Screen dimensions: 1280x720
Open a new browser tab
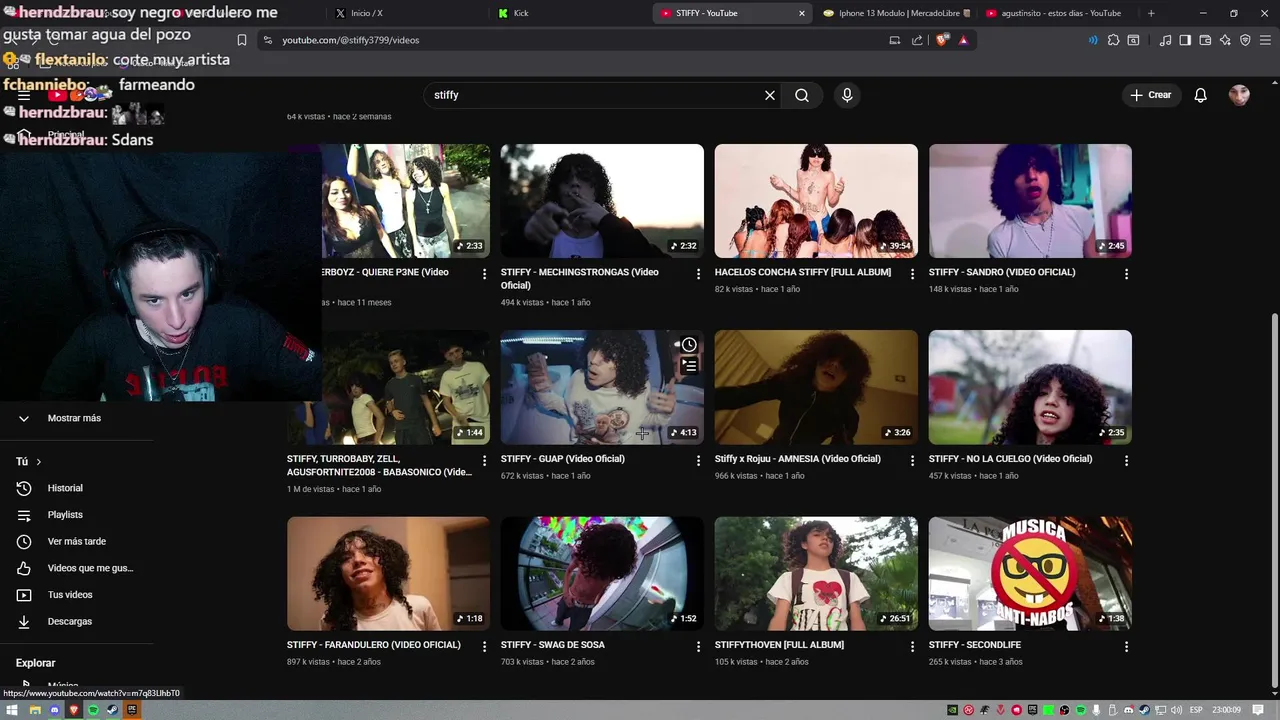click(x=1151, y=13)
